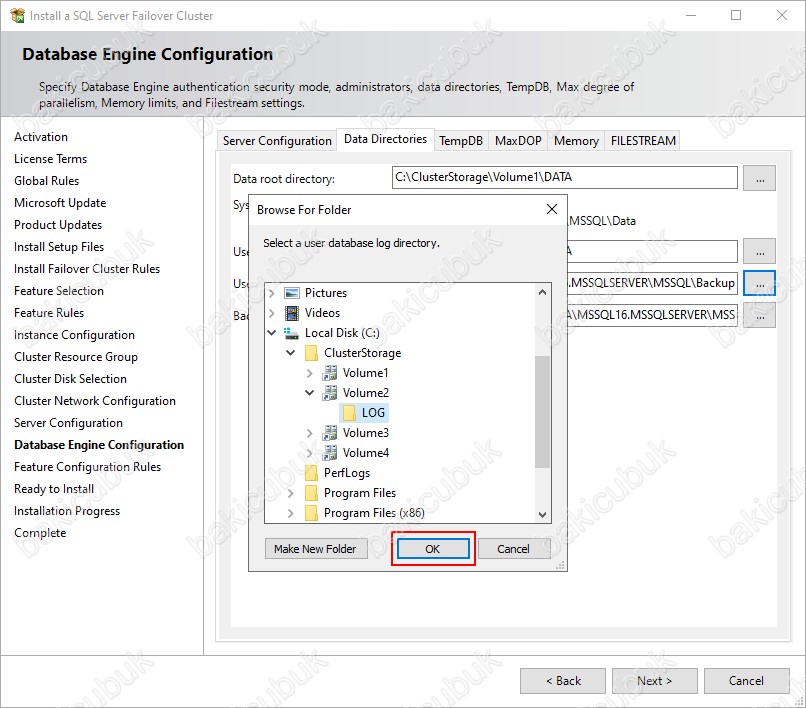Select the Data Directories tab
The height and width of the screenshot is (708, 806).
(386, 139)
